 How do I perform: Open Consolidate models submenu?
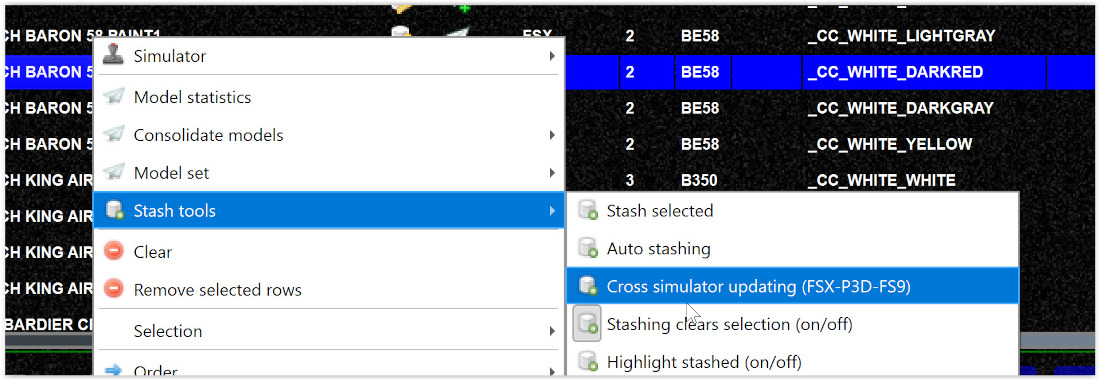(329, 135)
